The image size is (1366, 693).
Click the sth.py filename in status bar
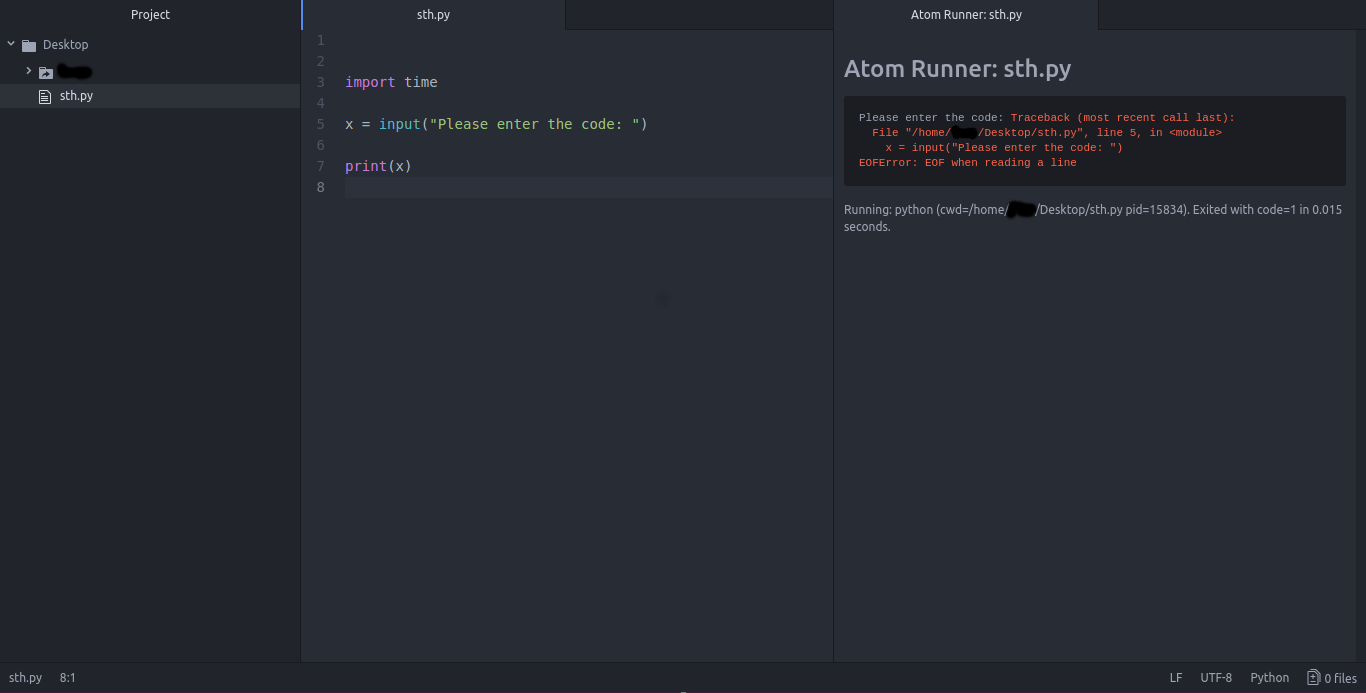pyautogui.click(x=25, y=677)
